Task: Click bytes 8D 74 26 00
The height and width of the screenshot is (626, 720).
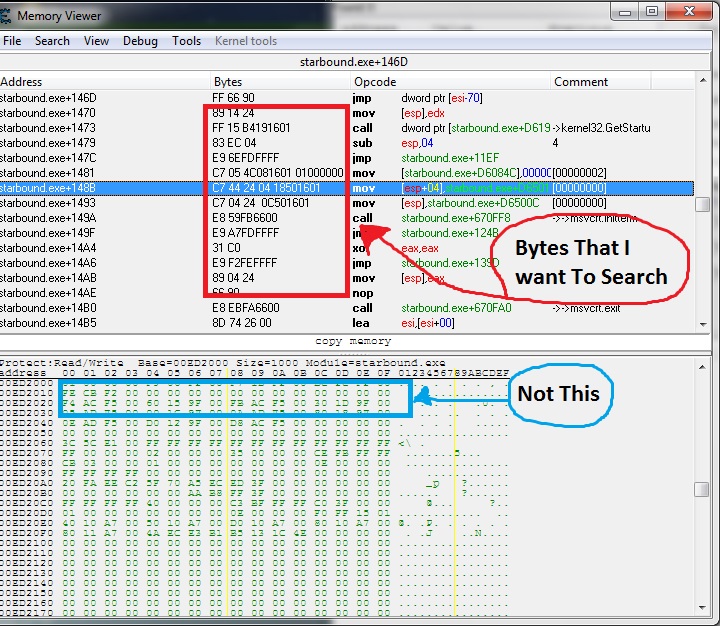Action: [x=242, y=323]
